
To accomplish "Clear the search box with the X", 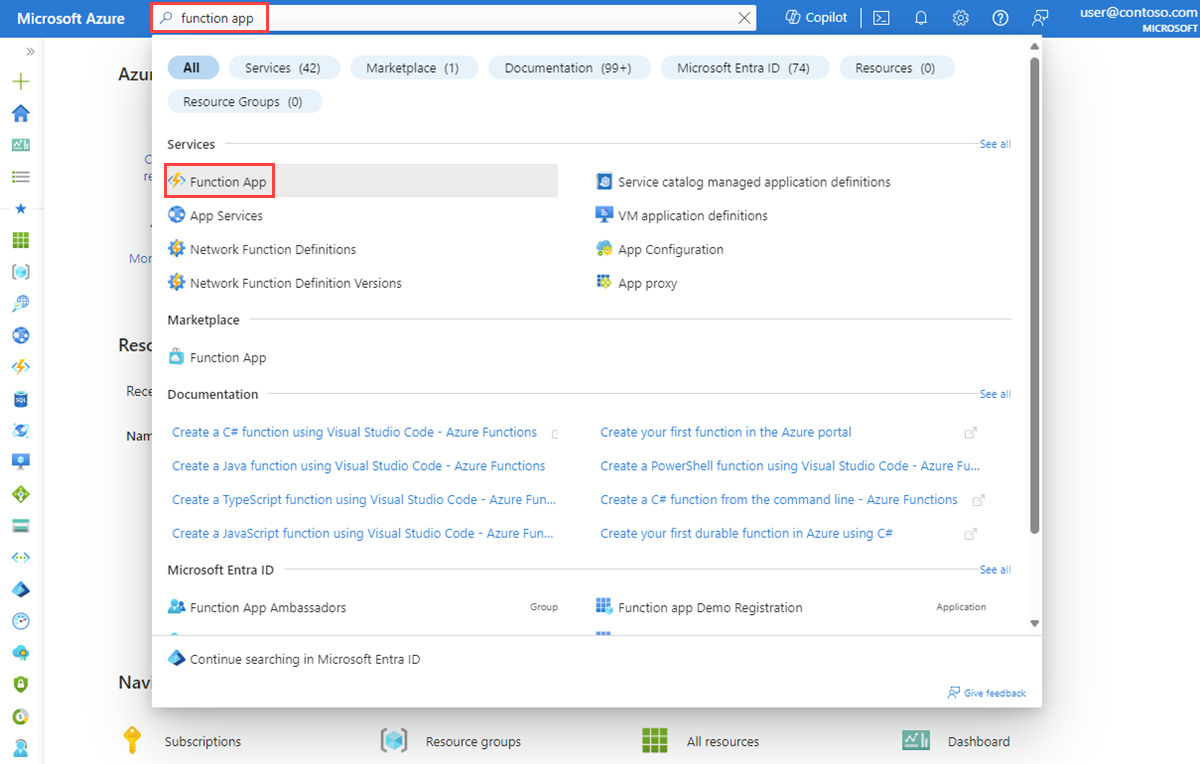I will 744,18.
